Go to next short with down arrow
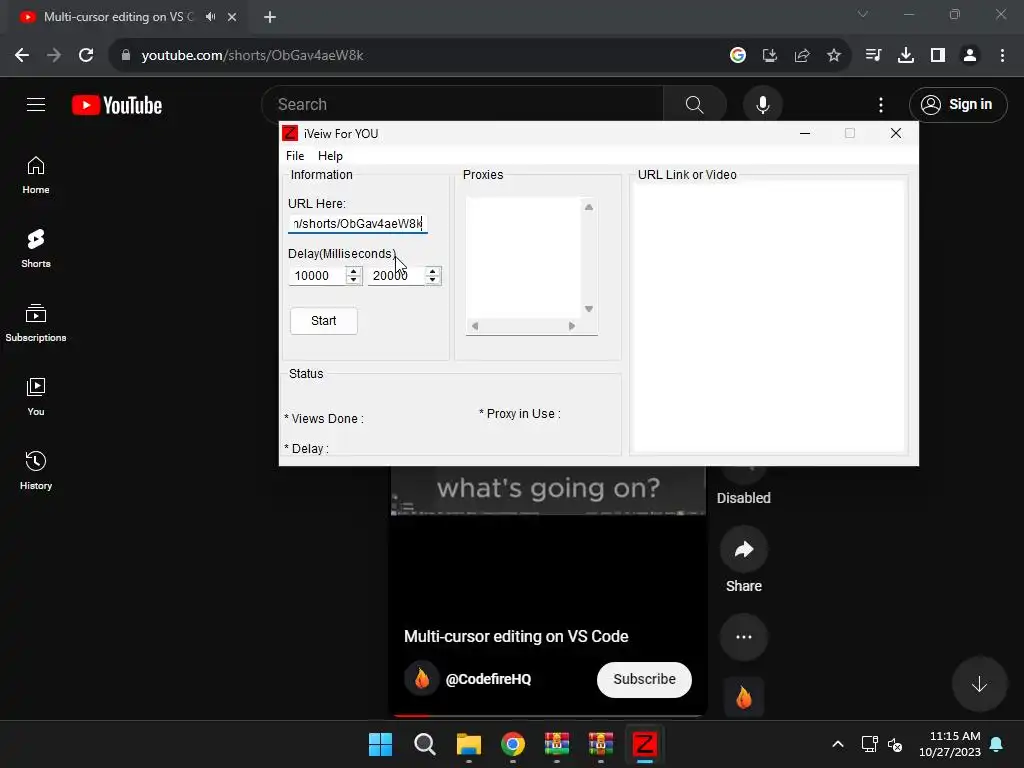The height and width of the screenshot is (768, 1024). (978, 684)
